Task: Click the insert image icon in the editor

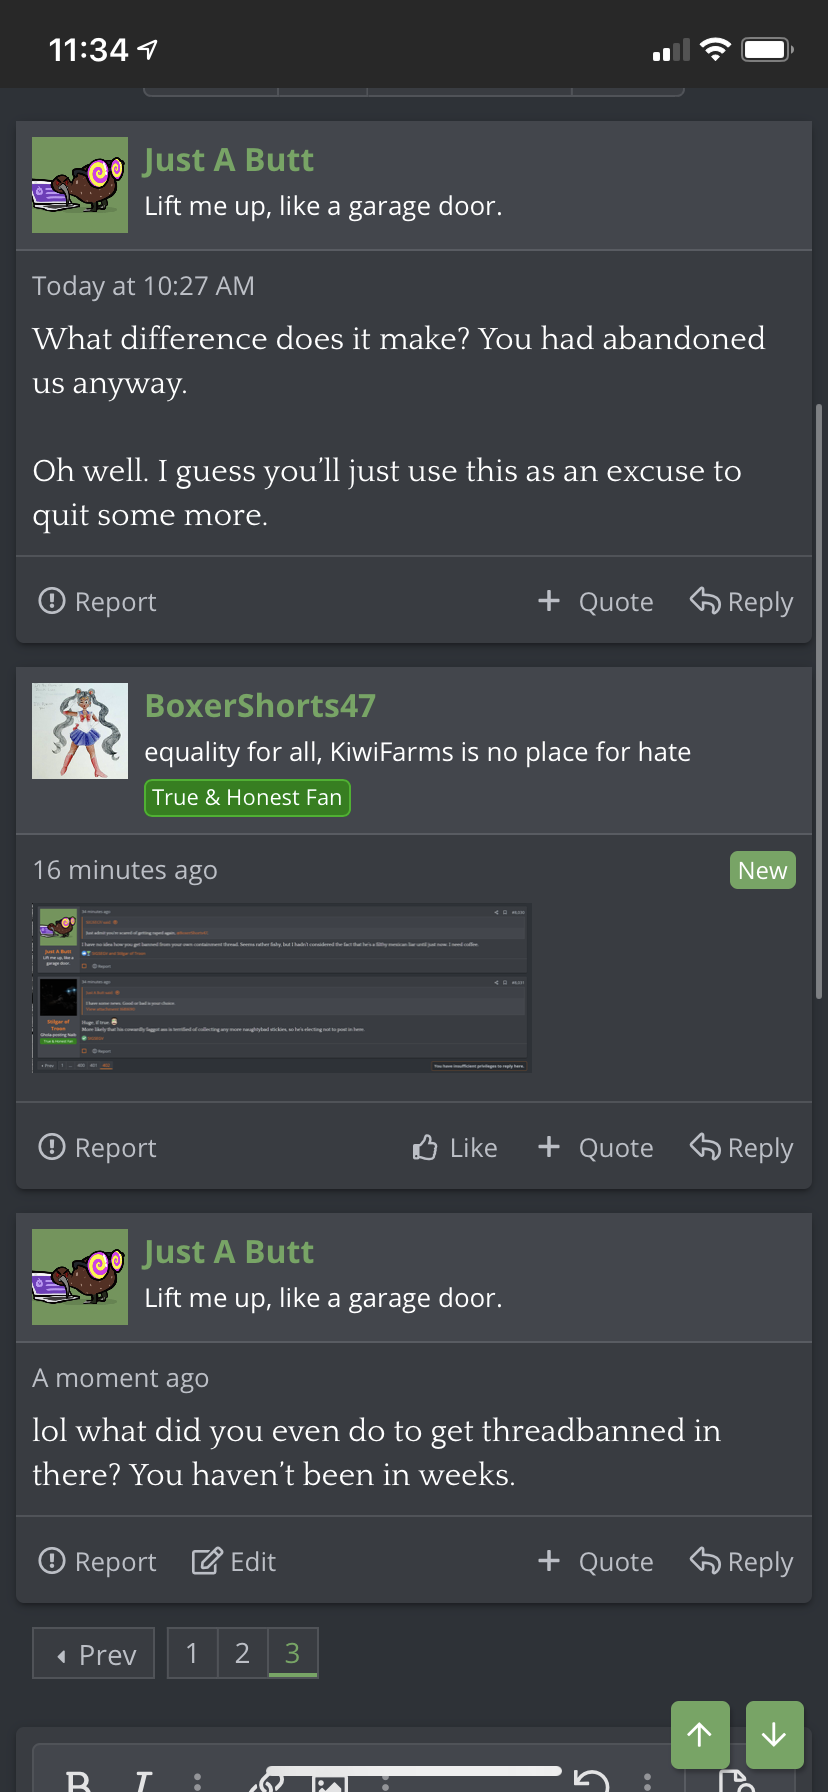Action: (329, 1782)
